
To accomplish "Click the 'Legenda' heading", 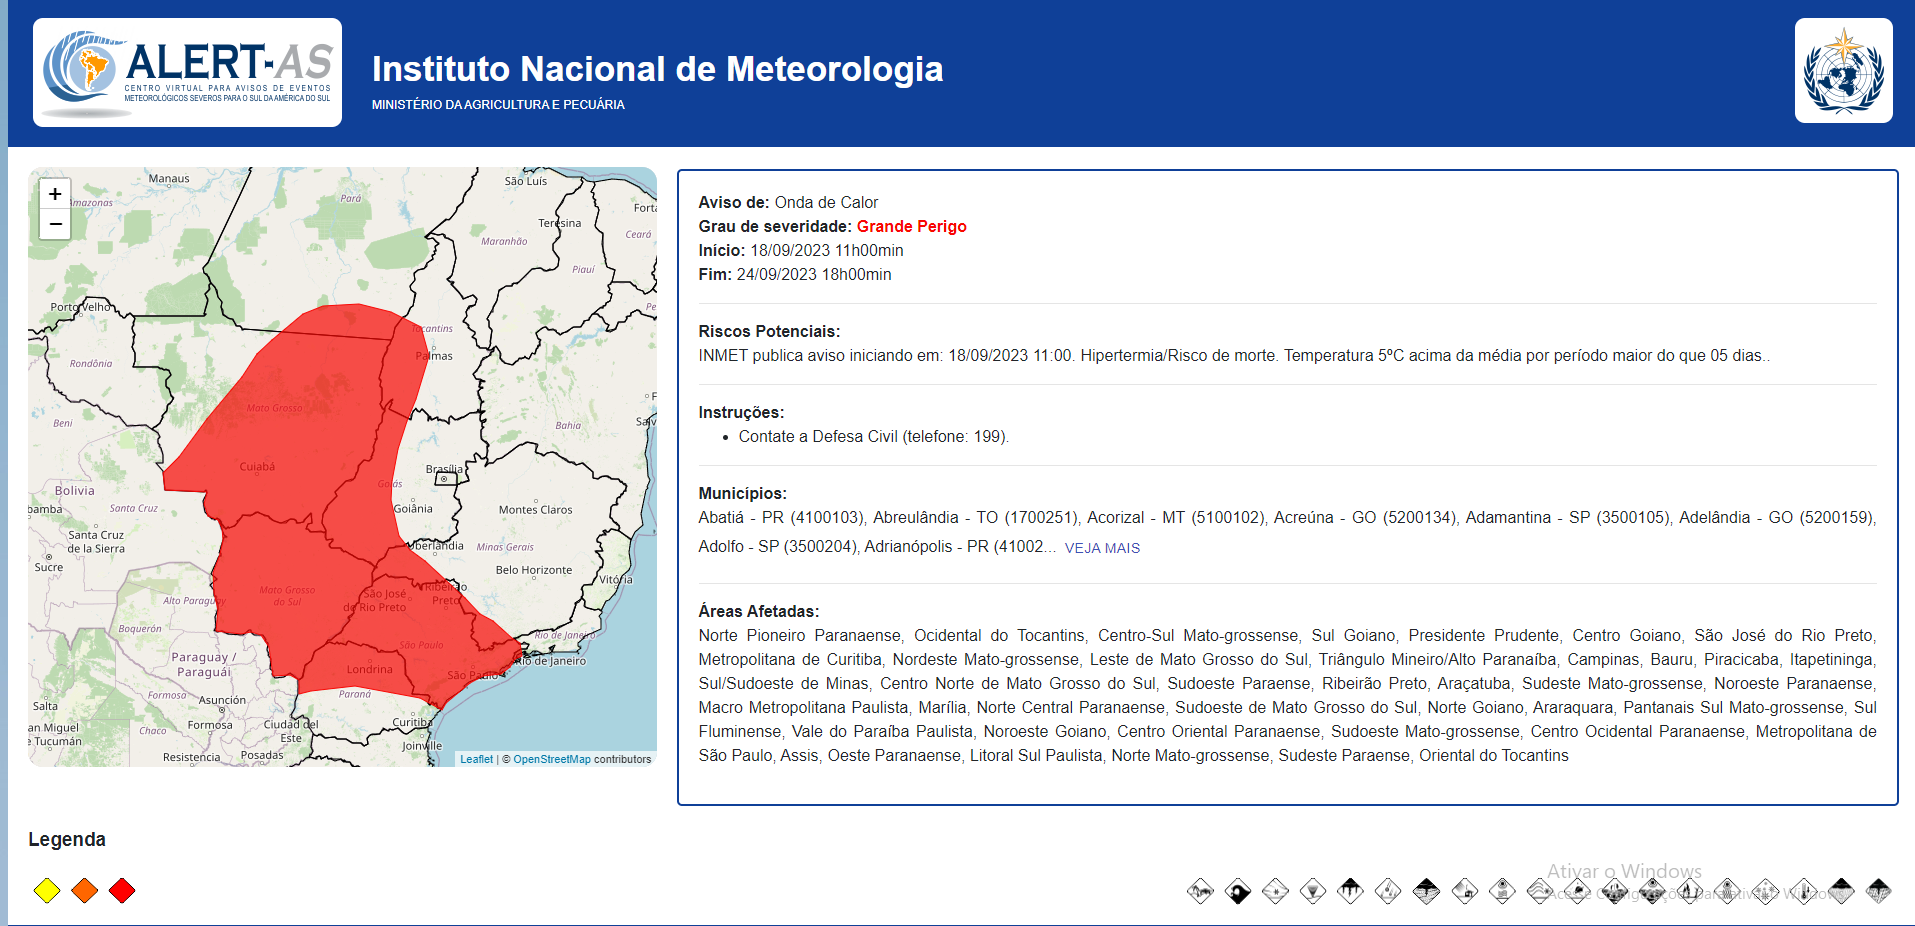I will [x=67, y=839].
